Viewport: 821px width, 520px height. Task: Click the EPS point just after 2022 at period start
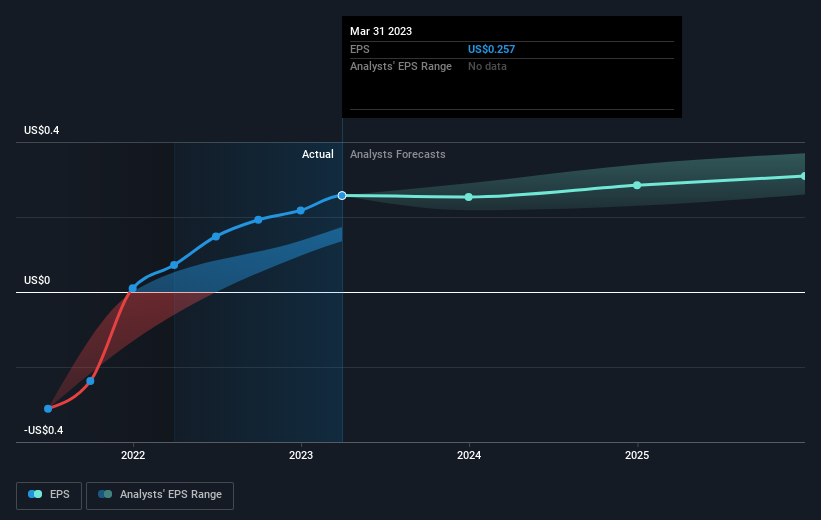tap(174, 265)
